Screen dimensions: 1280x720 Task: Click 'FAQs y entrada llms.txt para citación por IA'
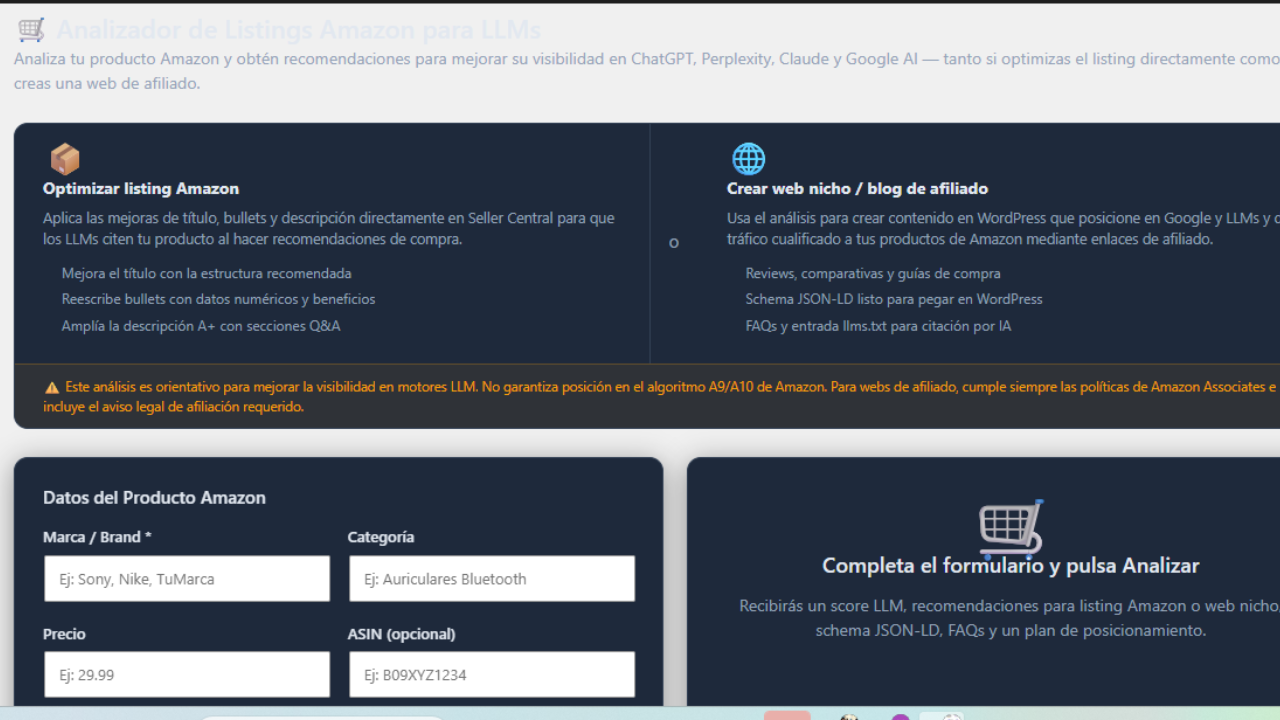[x=878, y=326]
